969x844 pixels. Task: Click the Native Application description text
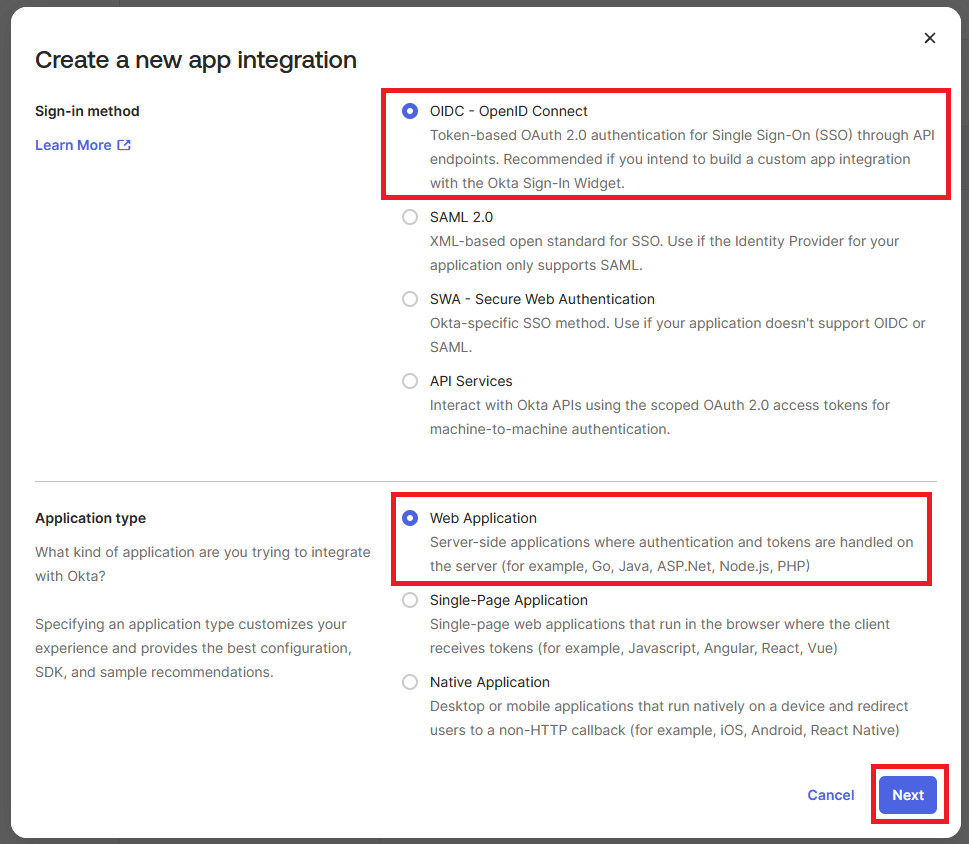click(664, 718)
